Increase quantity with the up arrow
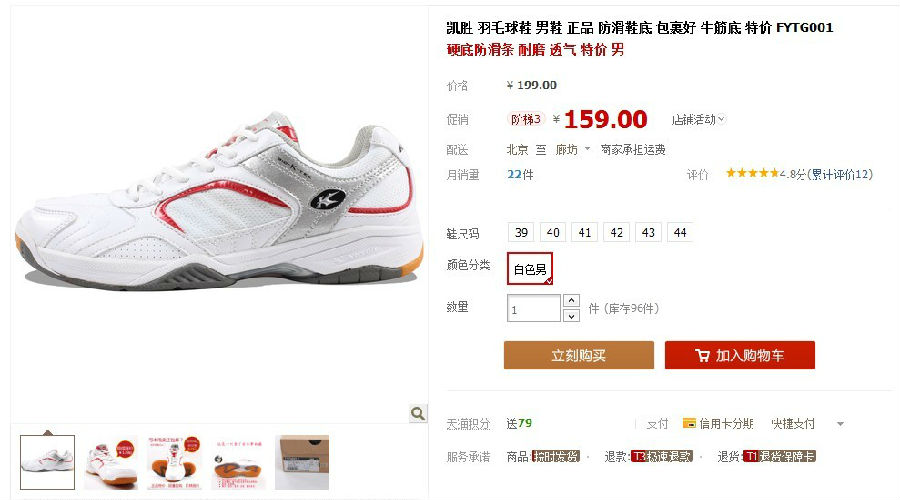This screenshot has width=900, height=500. [571, 301]
